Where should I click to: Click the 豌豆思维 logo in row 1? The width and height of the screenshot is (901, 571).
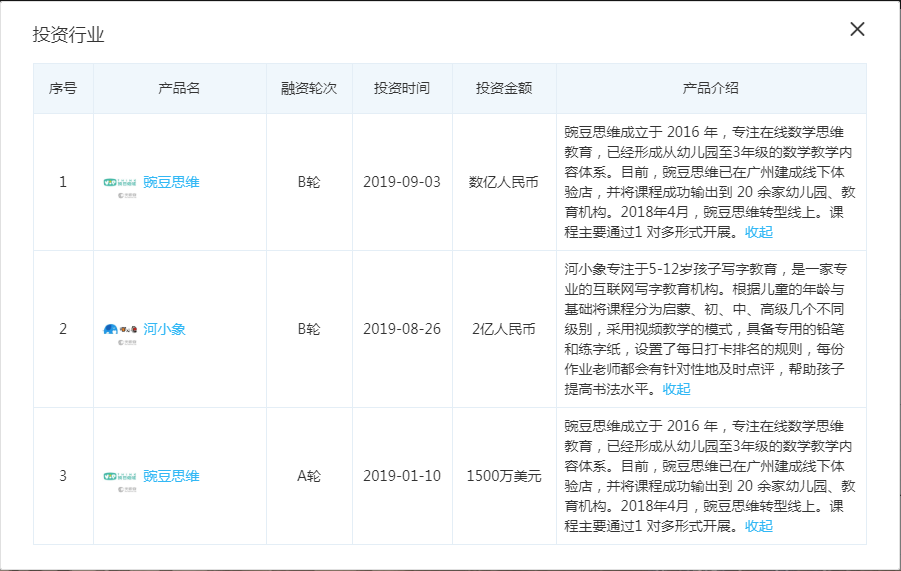120,183
